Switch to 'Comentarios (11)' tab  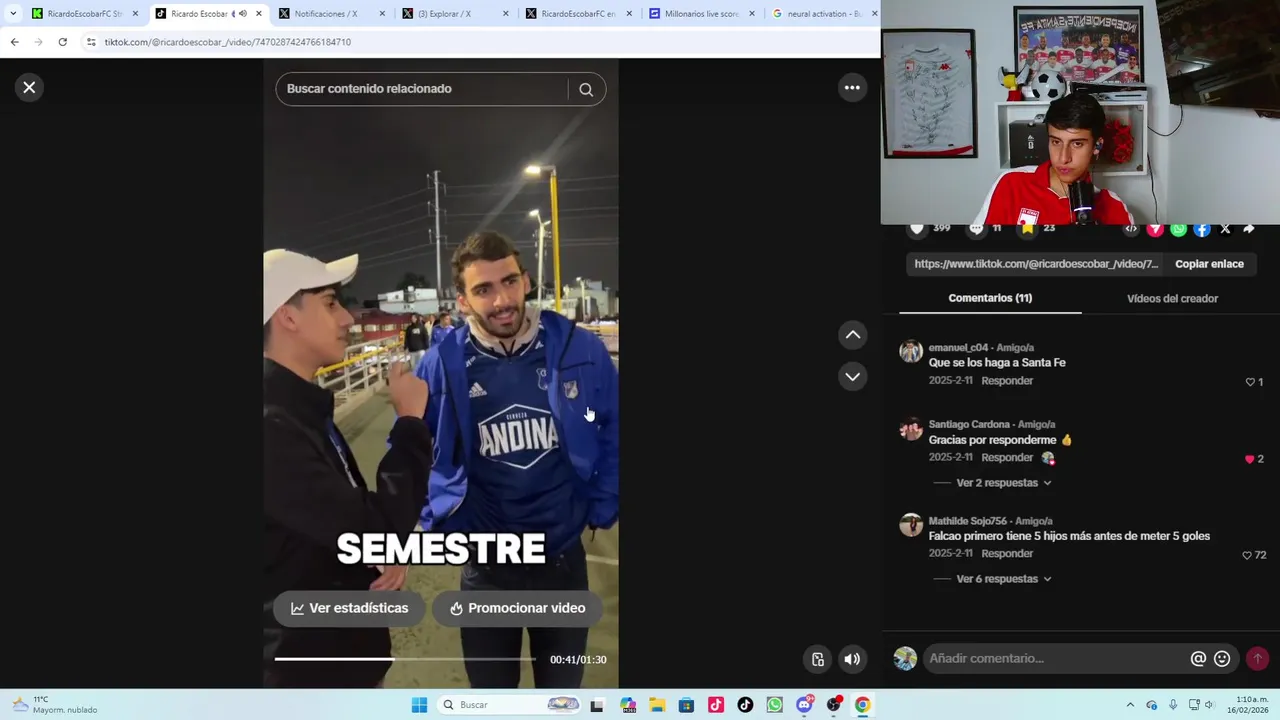pos(990,298)
